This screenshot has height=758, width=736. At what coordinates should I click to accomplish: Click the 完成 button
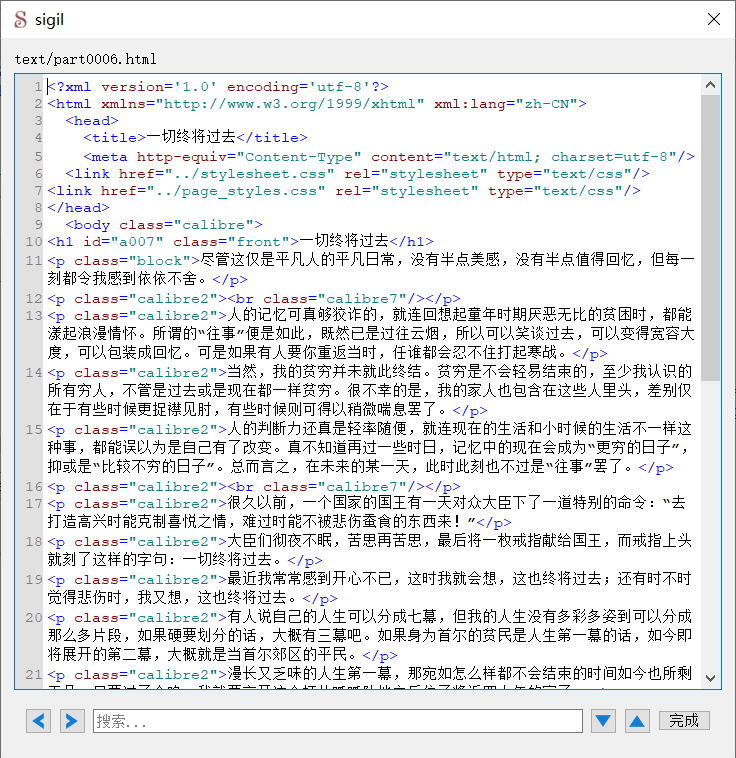[x=684, y=721]
